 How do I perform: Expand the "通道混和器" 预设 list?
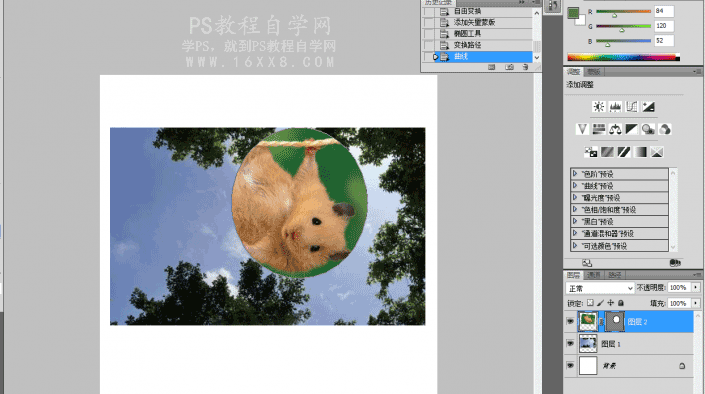tap(575, 233)
